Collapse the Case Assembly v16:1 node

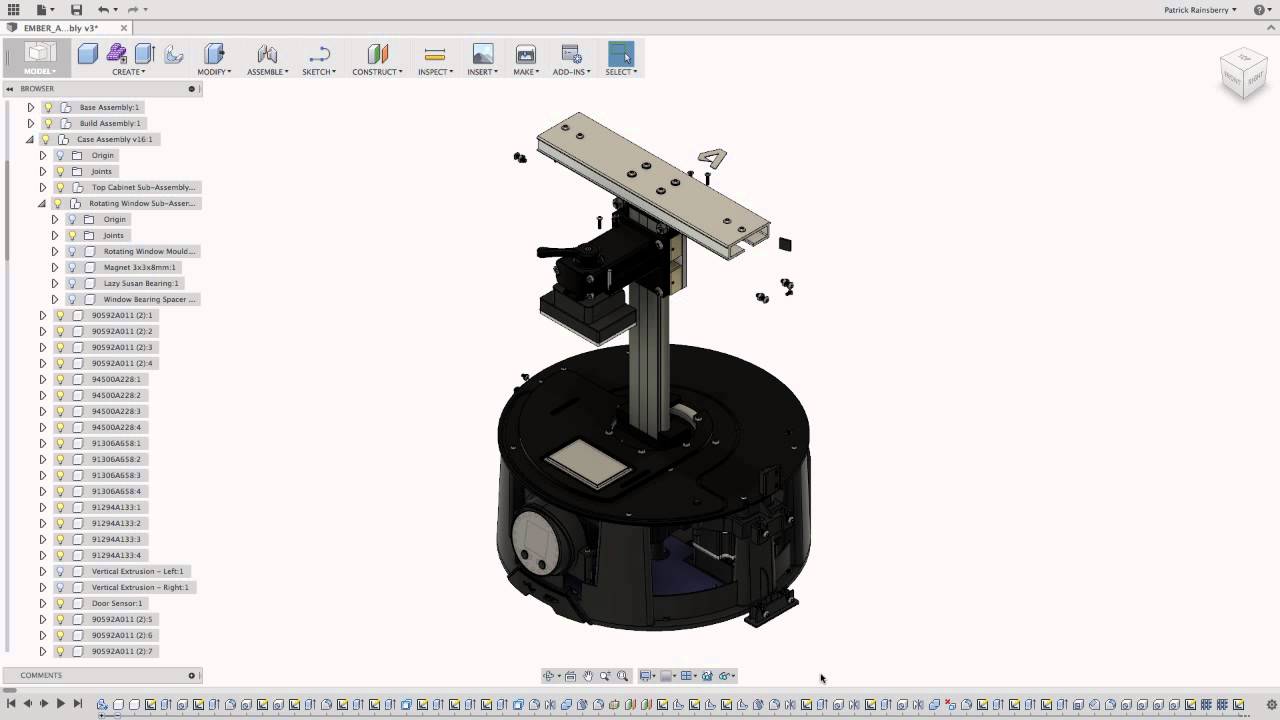tap(30, 139)
